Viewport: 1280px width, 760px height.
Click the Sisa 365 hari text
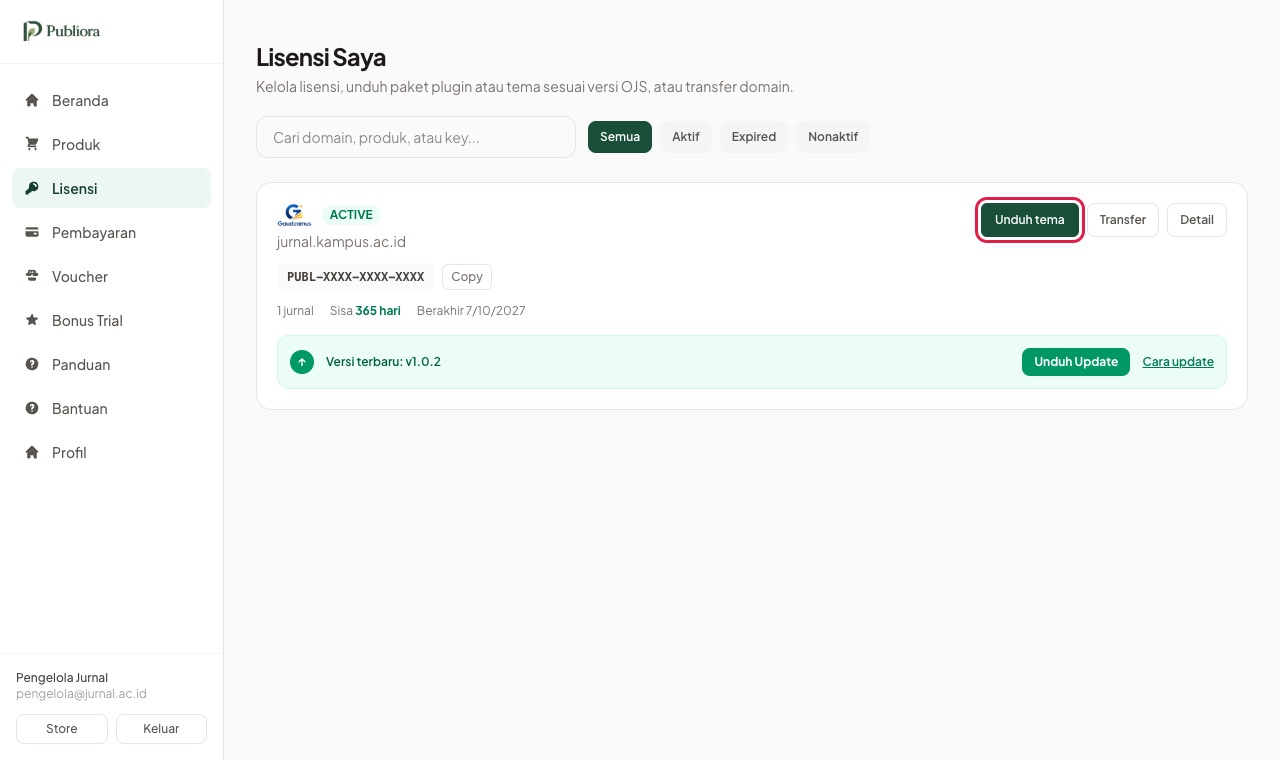[365, 311]
